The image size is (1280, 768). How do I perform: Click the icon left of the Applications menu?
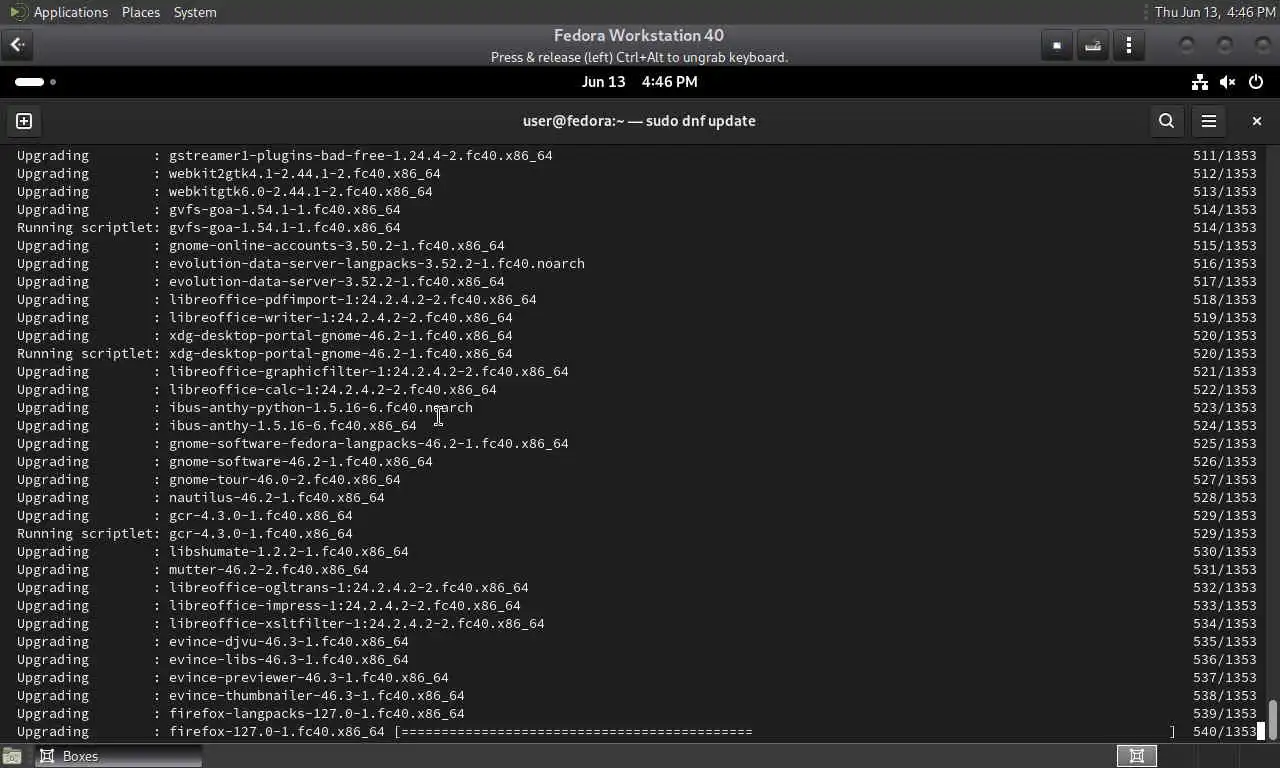click(x=17, y=12)
